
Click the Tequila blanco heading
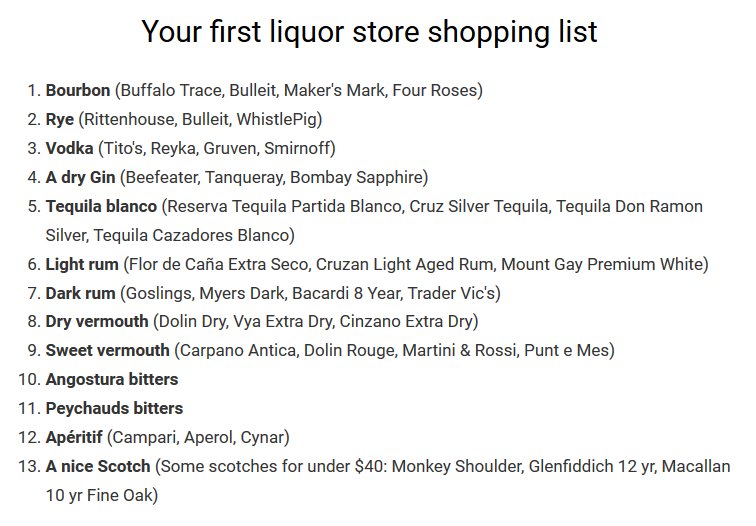tap(101, 206)
